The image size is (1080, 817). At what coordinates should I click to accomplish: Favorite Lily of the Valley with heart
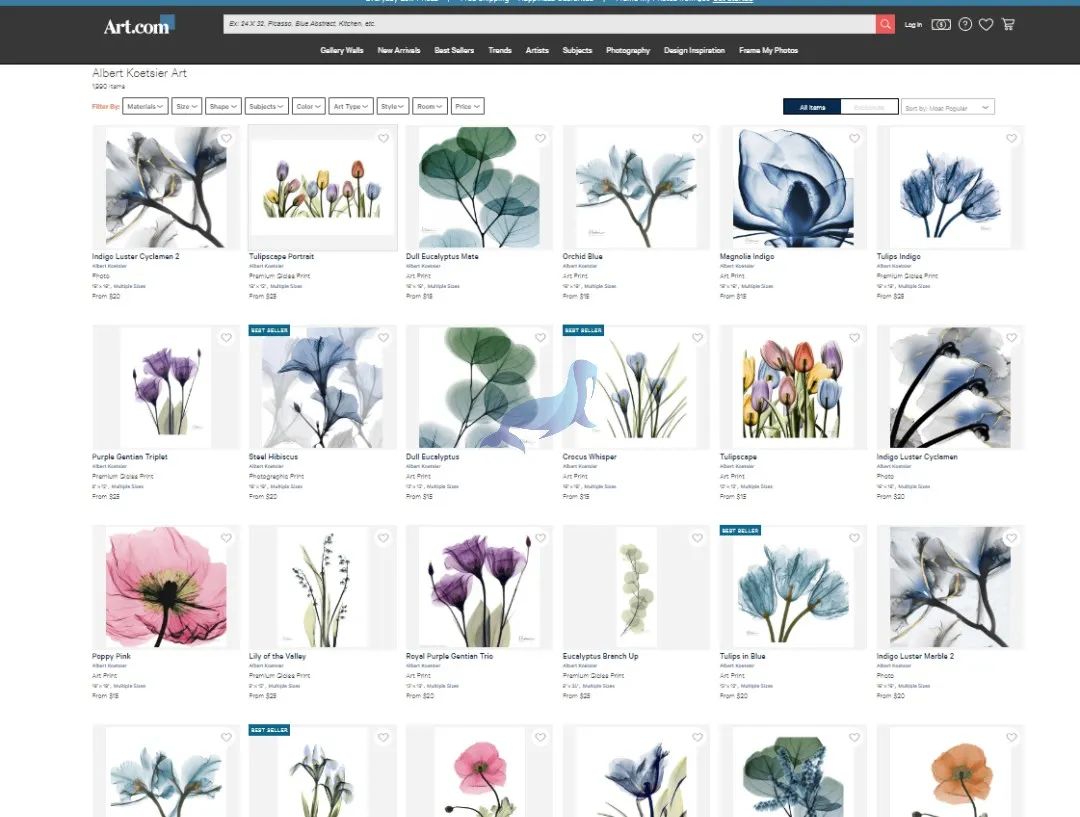click(383, 538)
